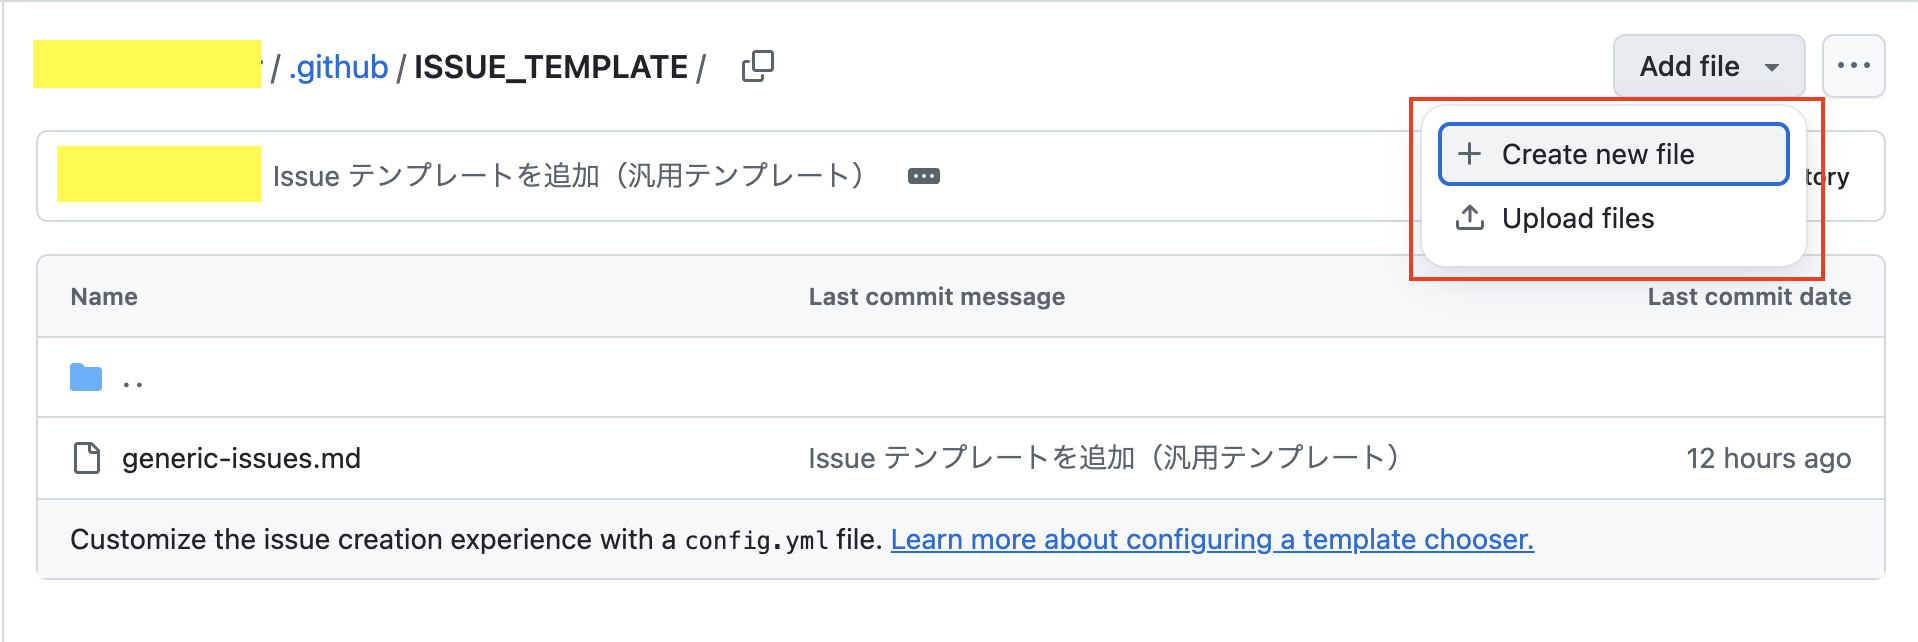Click the upload icon beside Upload files
The width and height of the screenshot is (1918, 642).
point(1469,218)
